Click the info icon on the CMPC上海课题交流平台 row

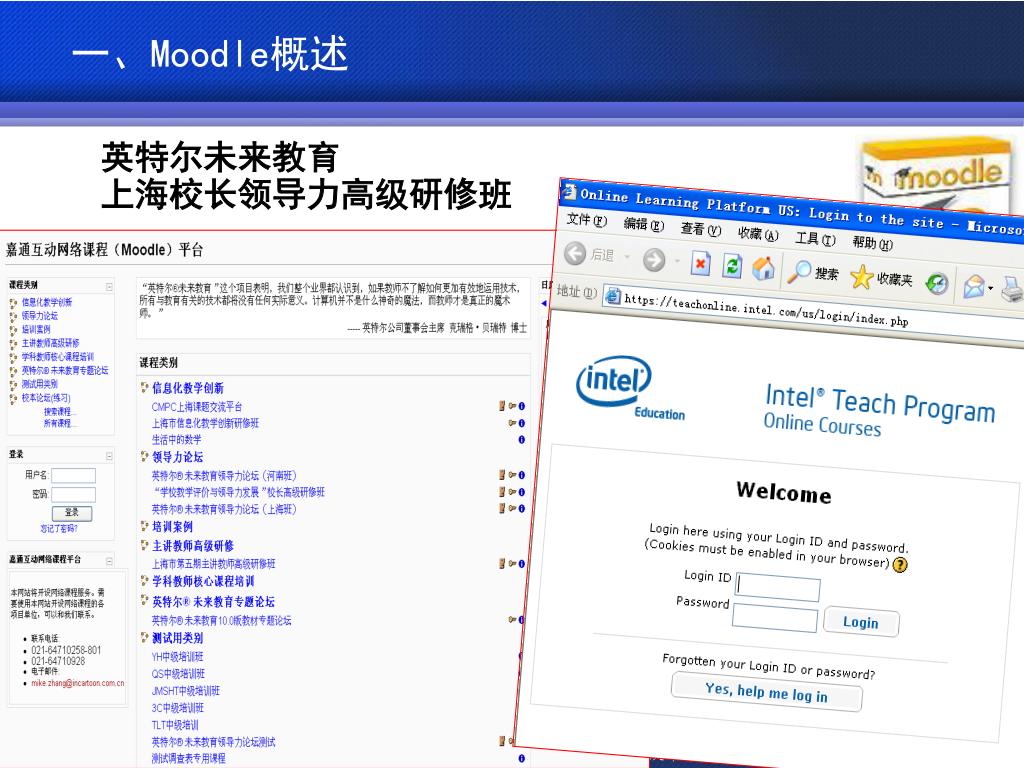point(521,406)
